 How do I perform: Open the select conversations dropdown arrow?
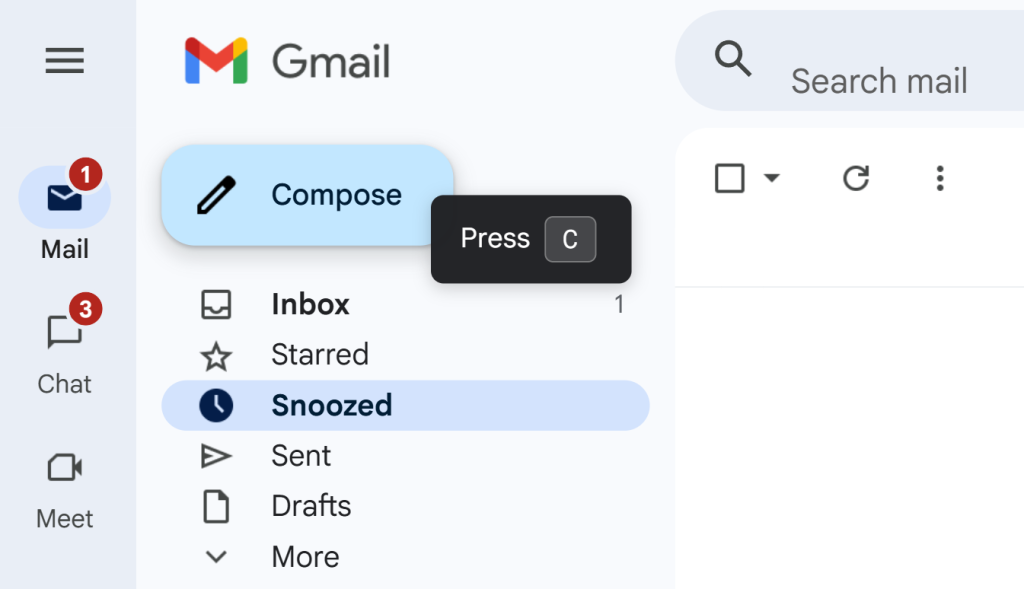[x=770, y=178]
